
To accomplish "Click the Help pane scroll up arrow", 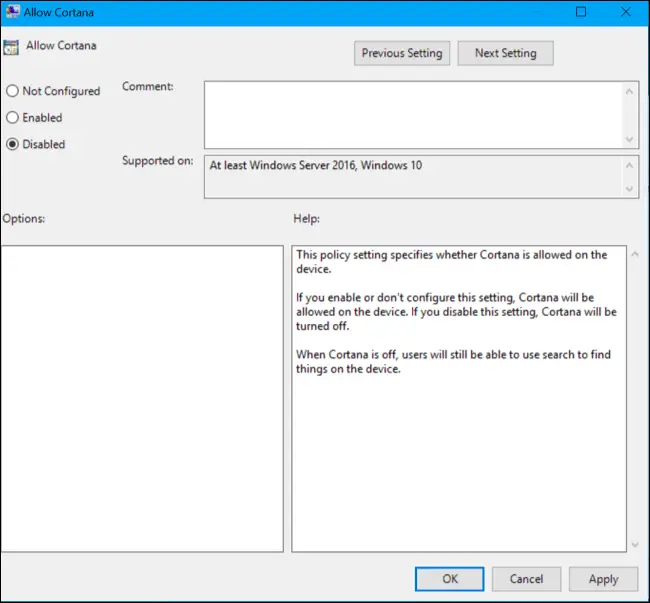I will pyautogui.click(x=635, y=254).
